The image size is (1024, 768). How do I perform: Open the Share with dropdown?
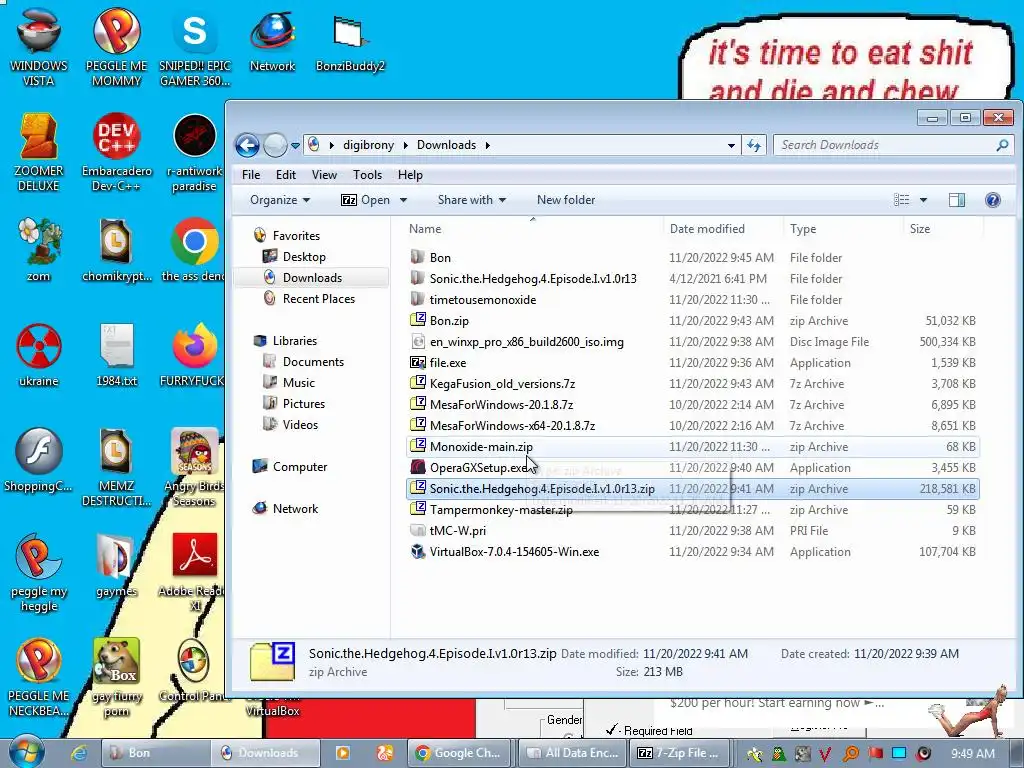point(472,200)
